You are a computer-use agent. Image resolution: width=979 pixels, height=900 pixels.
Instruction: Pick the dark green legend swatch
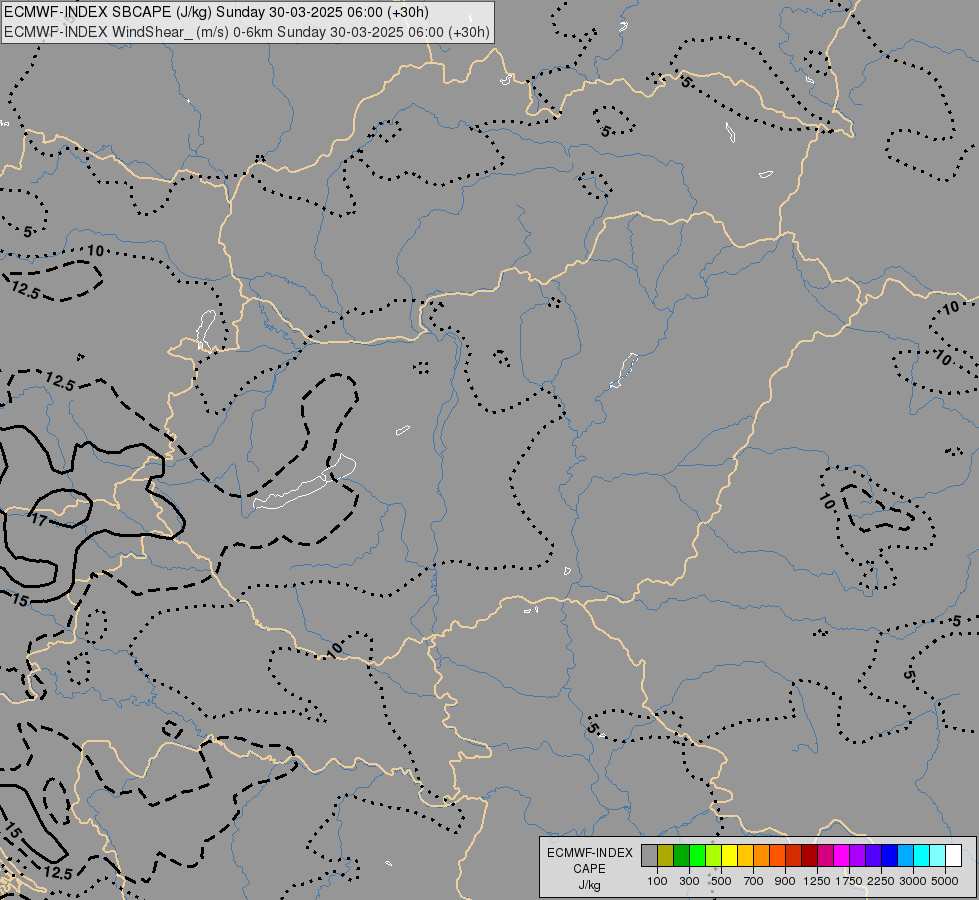(x=682, y=855)
